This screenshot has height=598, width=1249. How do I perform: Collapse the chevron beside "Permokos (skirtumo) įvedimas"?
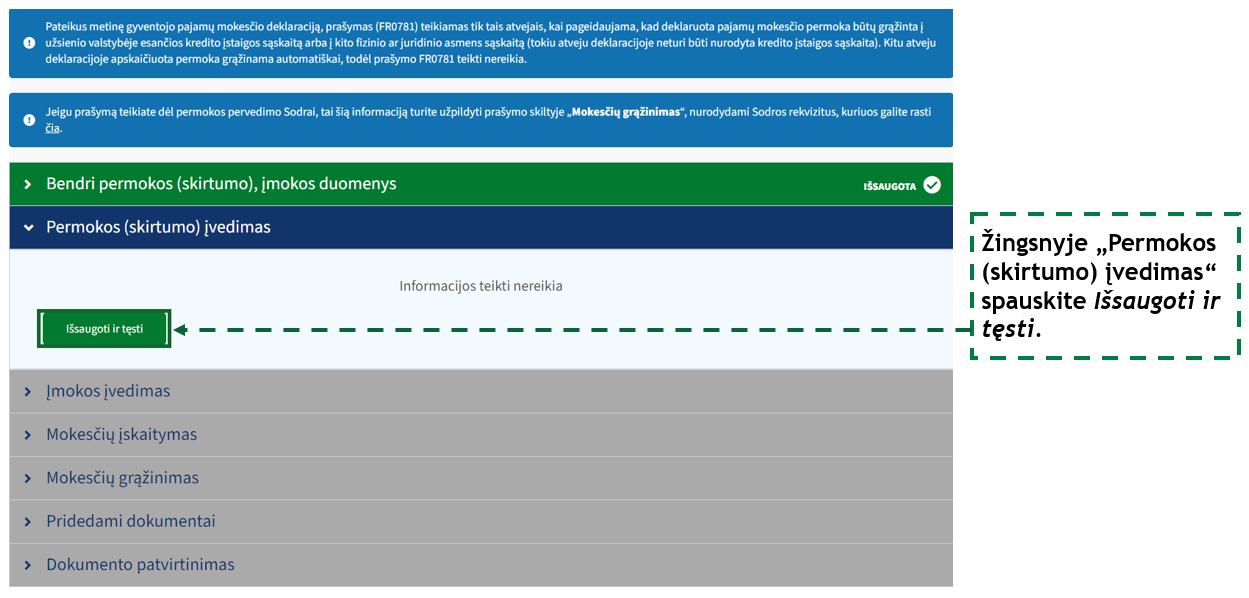(x=28, y=228)
